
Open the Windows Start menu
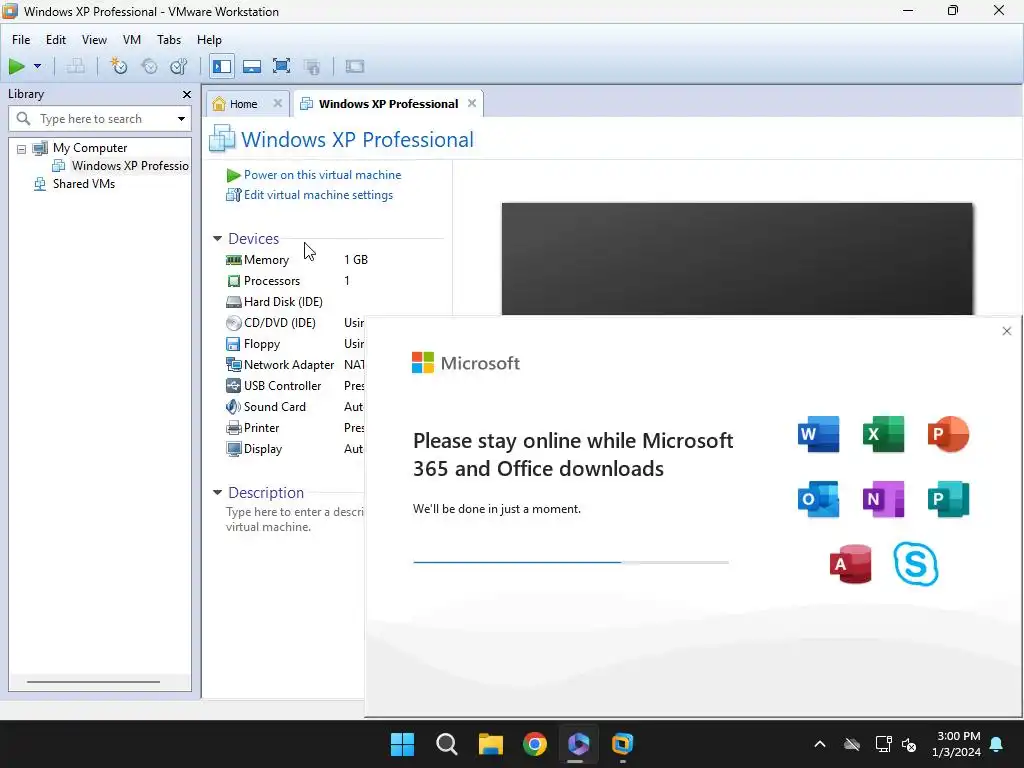coord(402,744)
